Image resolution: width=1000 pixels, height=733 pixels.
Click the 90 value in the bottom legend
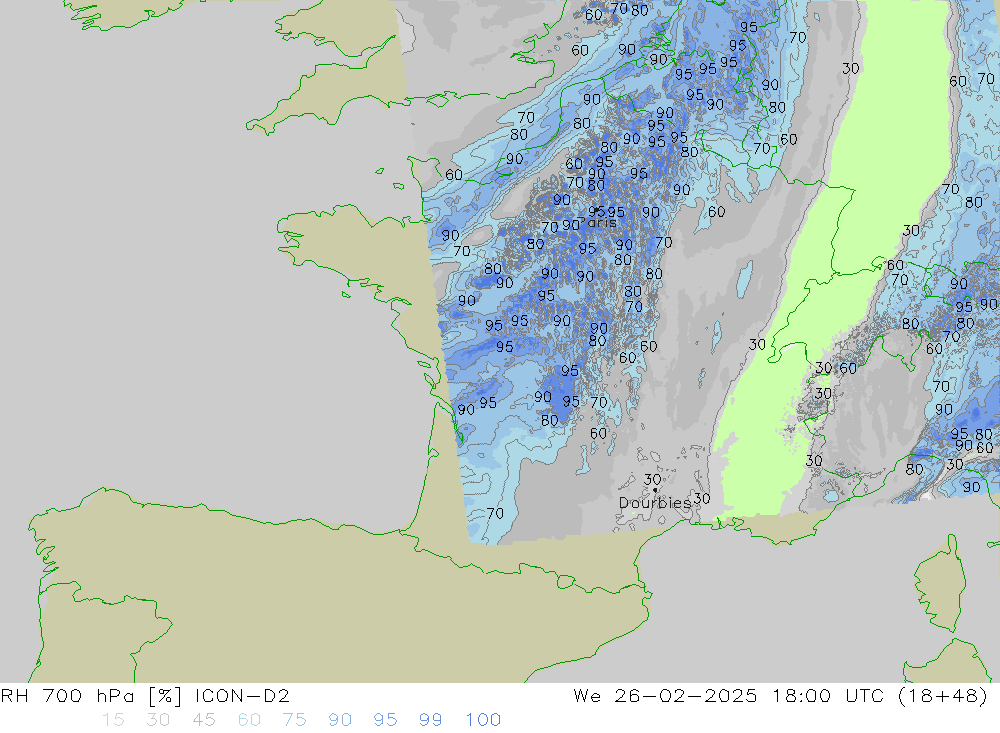[x=340, y=720]
